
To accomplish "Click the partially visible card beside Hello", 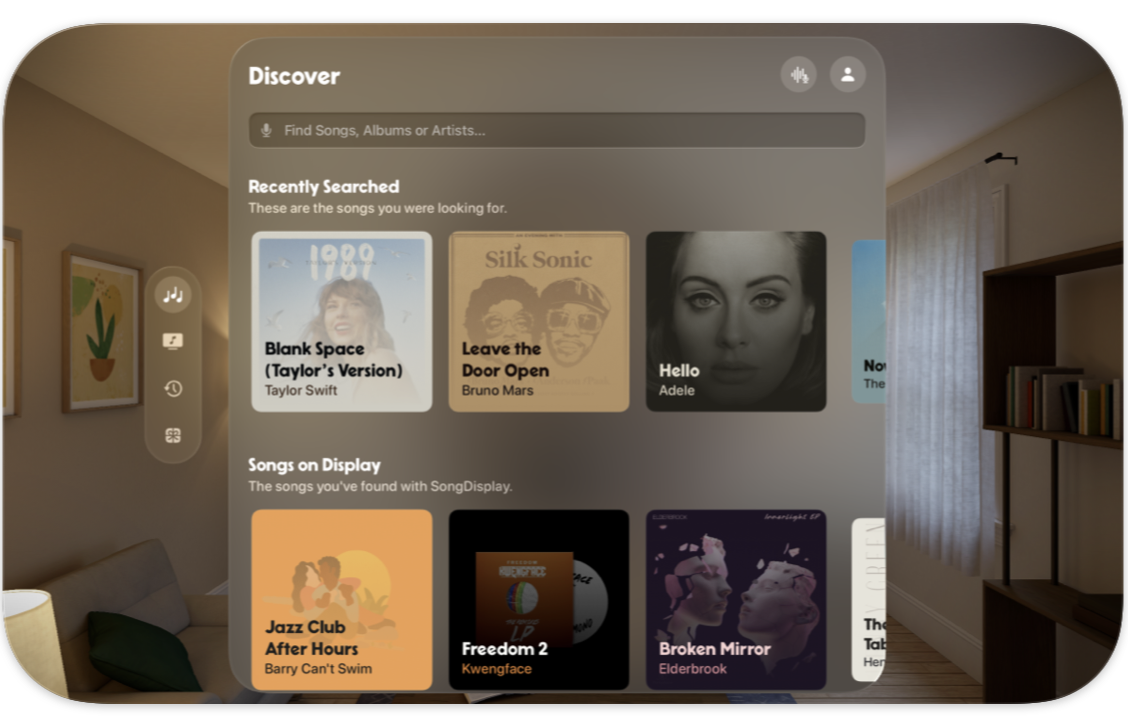I will 869,320.
